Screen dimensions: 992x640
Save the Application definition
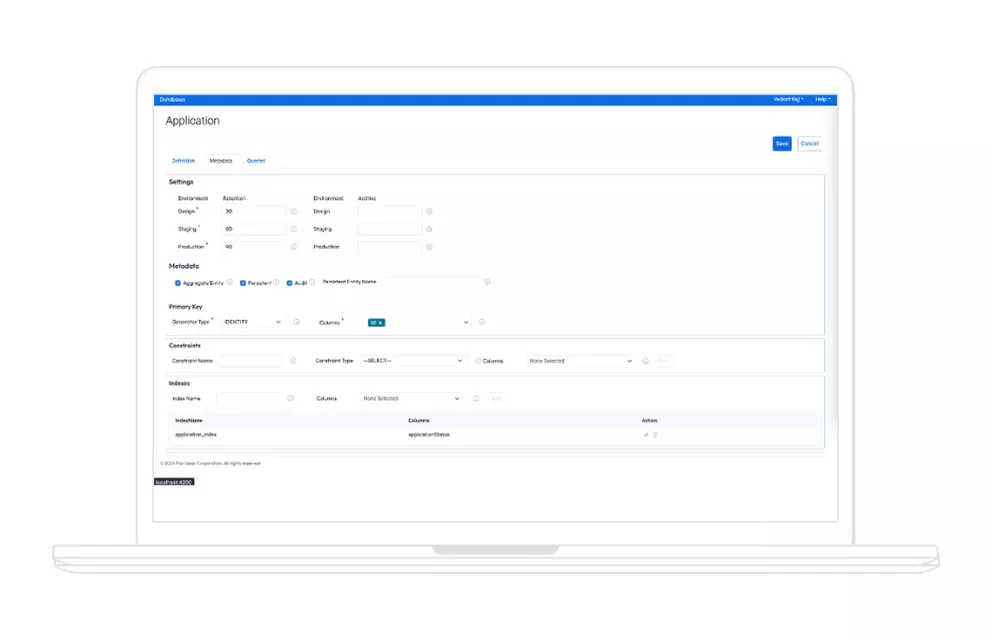click(781, 143)
